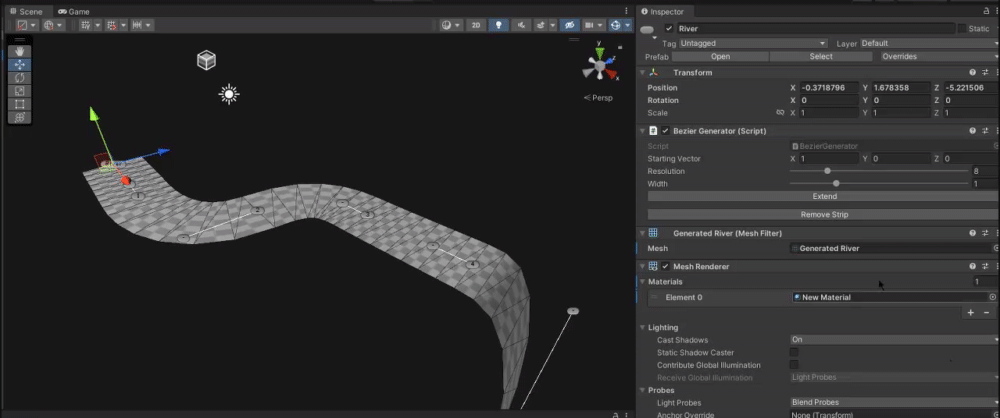Select the Scale tool
The height and width of the screenshot is (418, 1000).
pyautogui.click(x=20, y=91)
